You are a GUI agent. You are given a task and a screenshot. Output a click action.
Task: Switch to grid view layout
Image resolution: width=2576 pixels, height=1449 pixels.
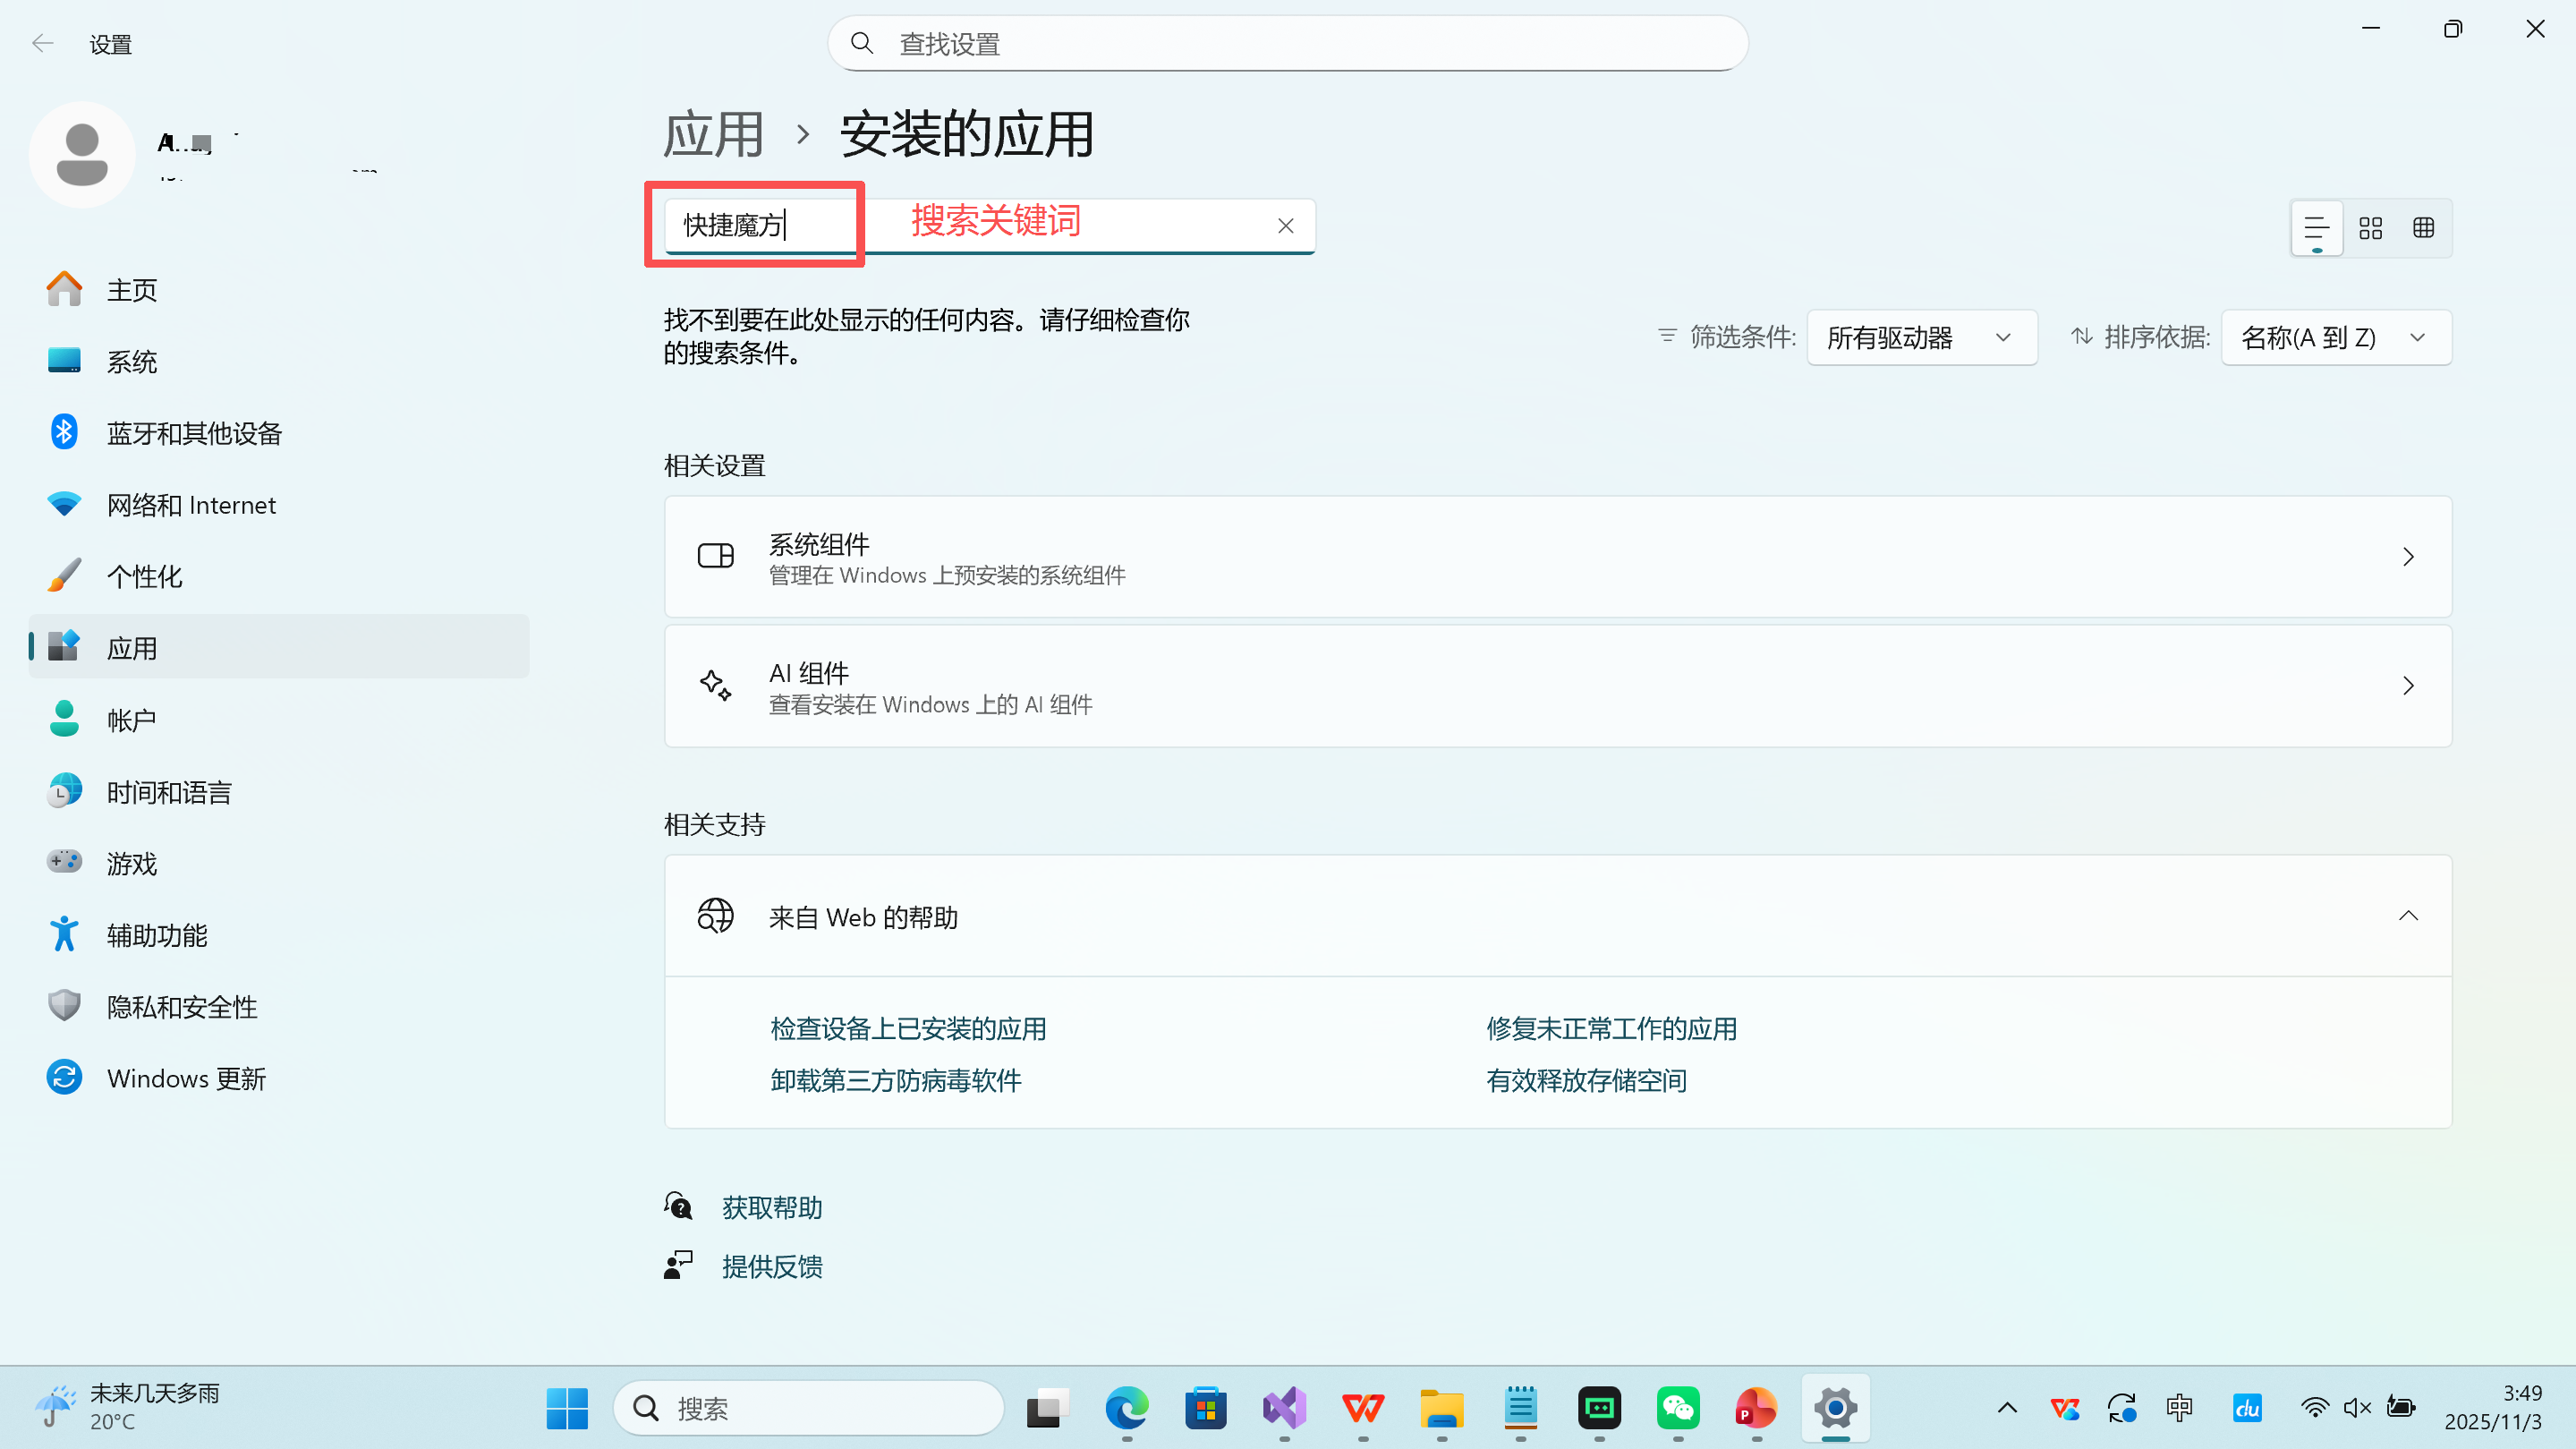(x=2371, y=227)
